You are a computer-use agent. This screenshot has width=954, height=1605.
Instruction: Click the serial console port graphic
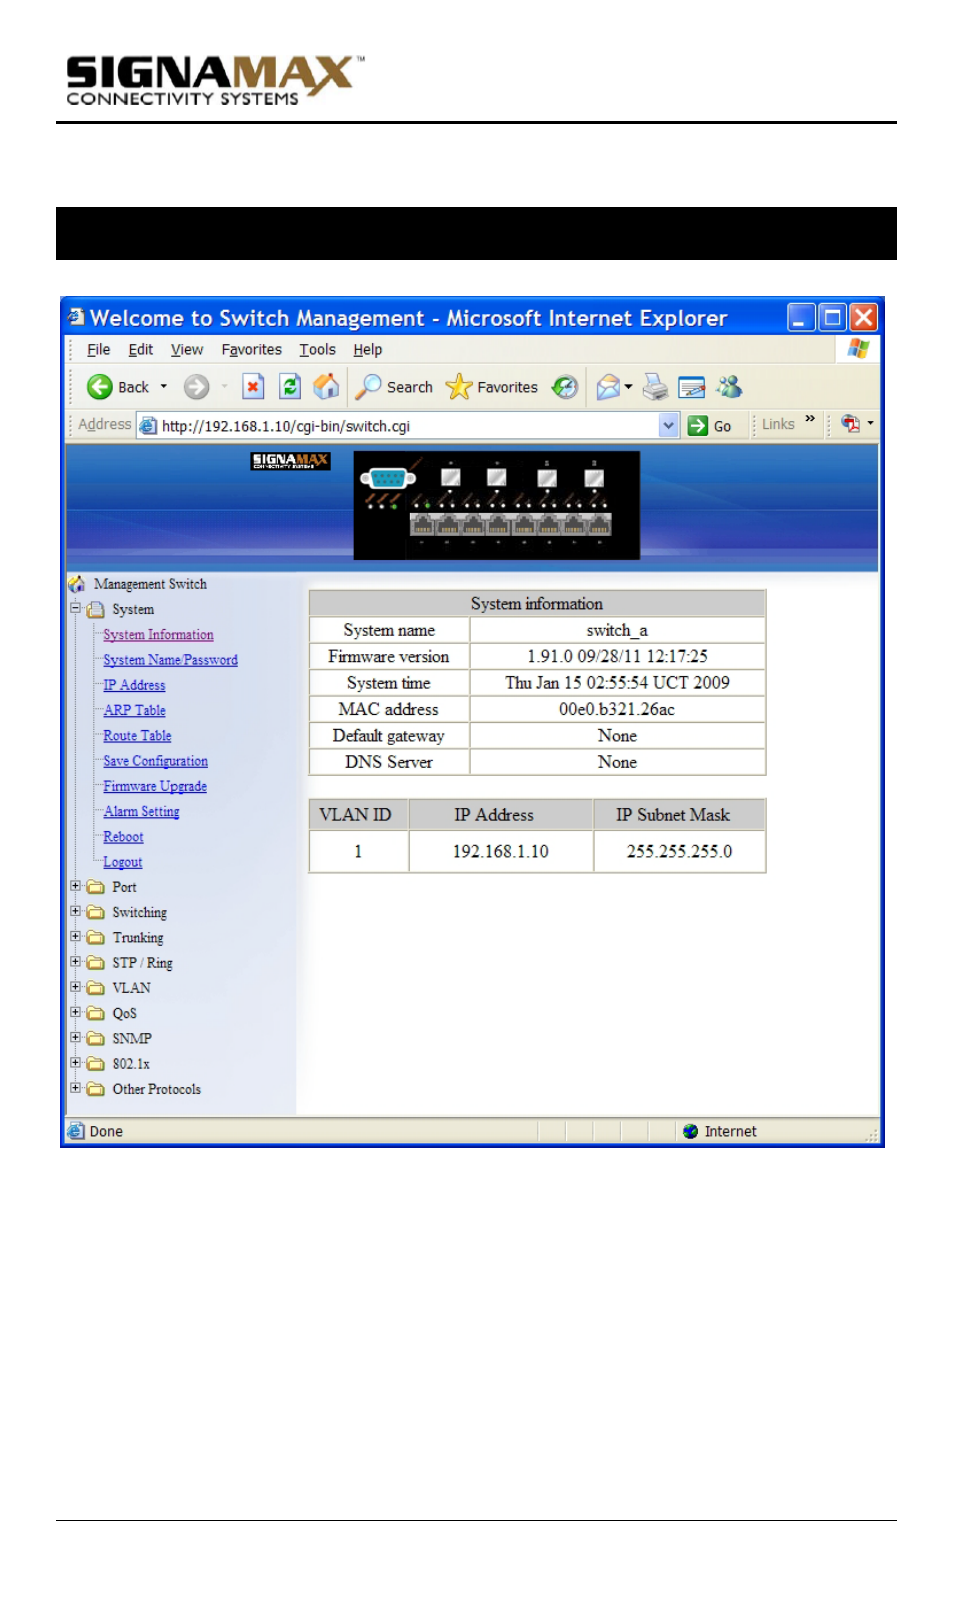coord(388,478)
